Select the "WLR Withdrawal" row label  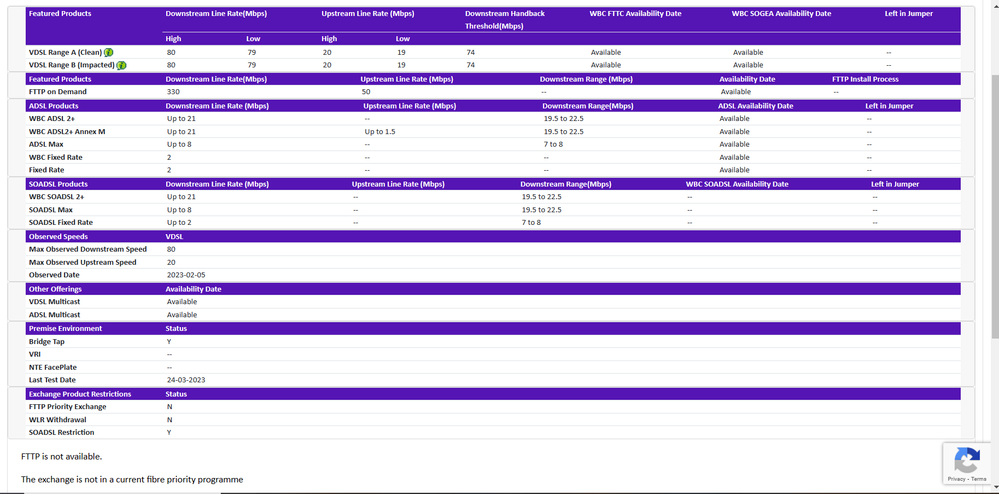coord(57,419)
